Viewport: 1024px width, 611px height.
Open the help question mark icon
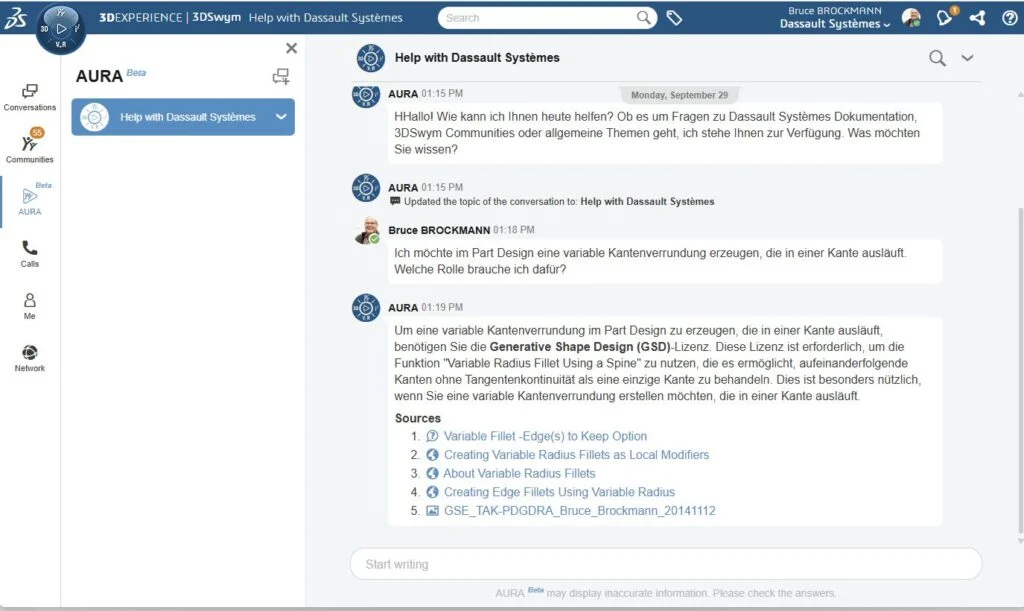tap(1009, 18)
